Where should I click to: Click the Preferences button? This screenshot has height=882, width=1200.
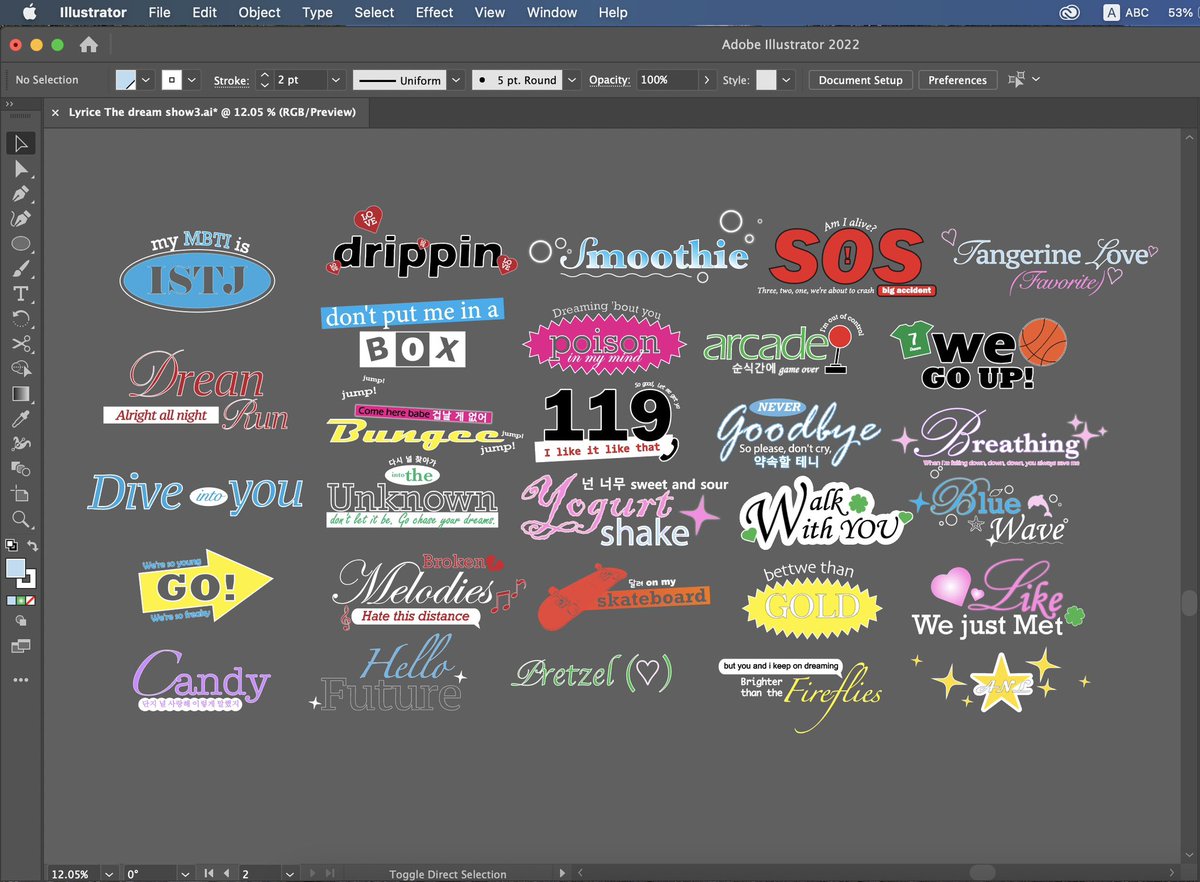point(957,80)
